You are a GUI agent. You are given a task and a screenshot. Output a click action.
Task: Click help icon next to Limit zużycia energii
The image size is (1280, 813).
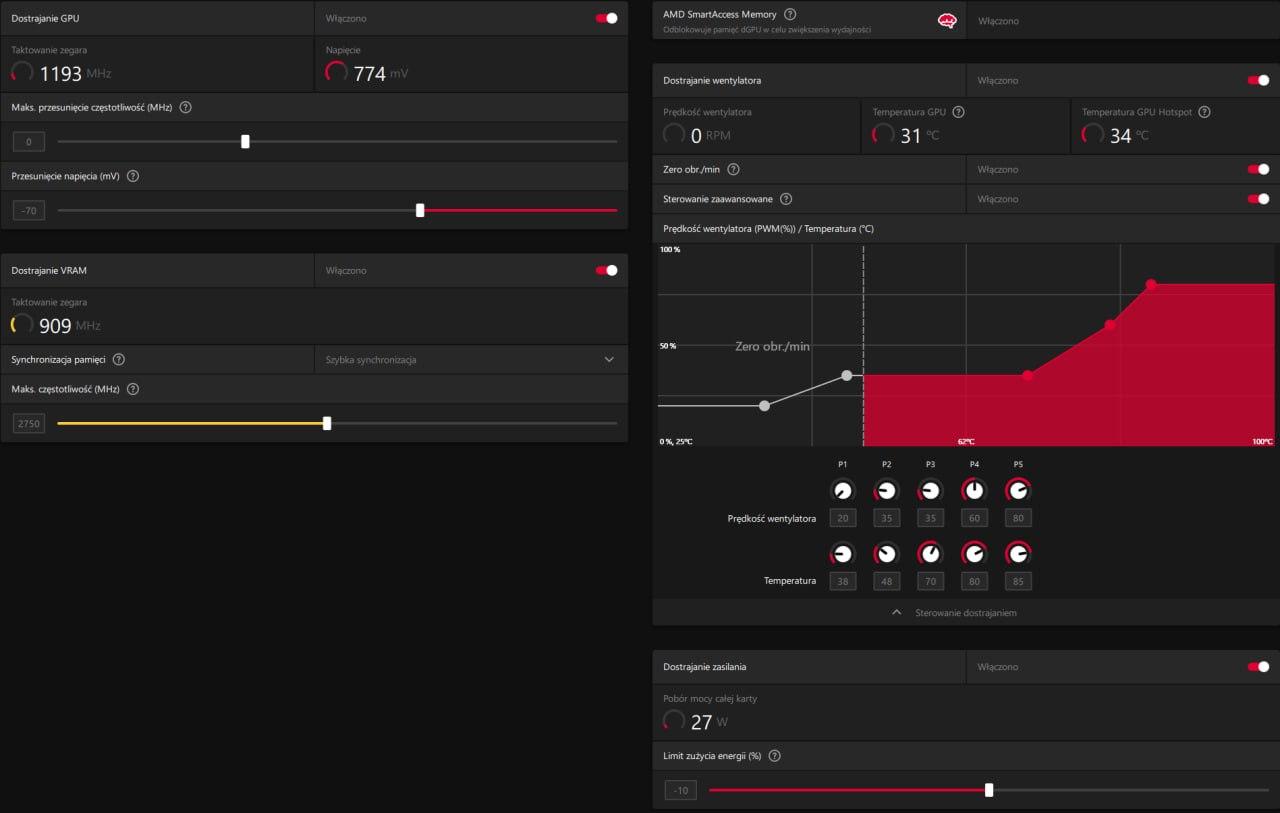[x=774, y=756]
